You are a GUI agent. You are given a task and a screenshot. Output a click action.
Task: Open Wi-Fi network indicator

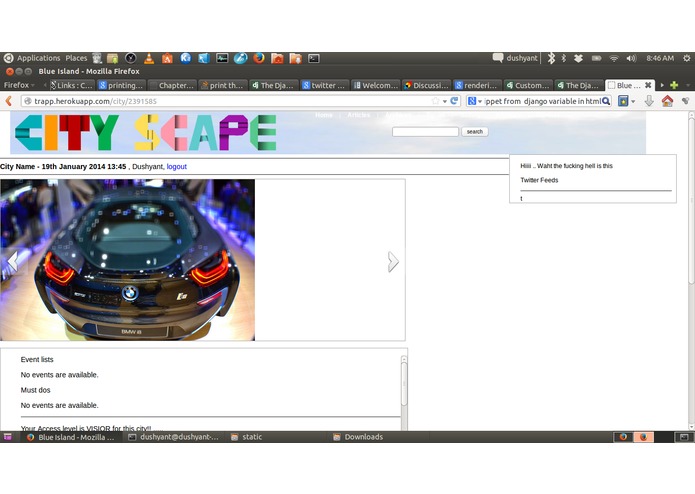[614, 58]
